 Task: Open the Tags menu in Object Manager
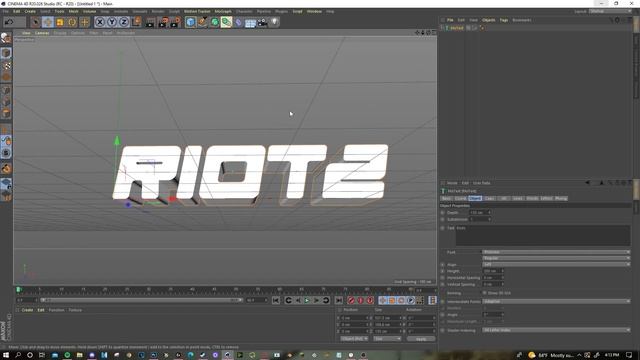point(504,20)
